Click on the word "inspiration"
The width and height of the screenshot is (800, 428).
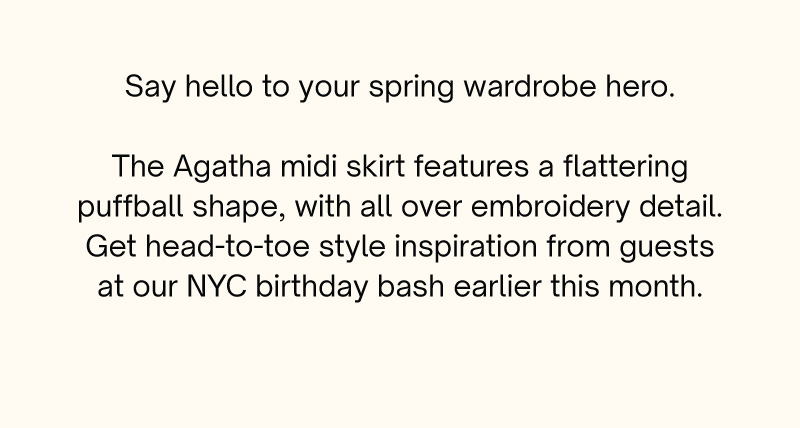pyautogui.click(x=466, y=248)
